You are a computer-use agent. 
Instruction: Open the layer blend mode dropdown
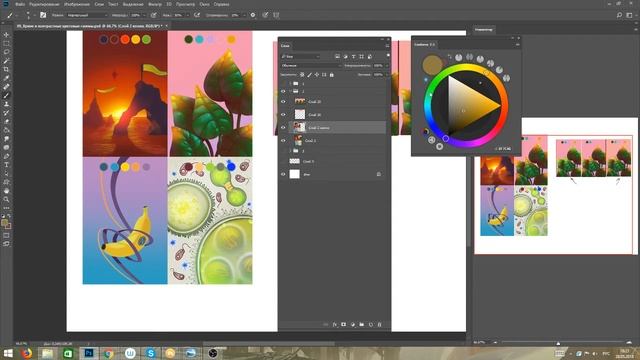(311, 65)
